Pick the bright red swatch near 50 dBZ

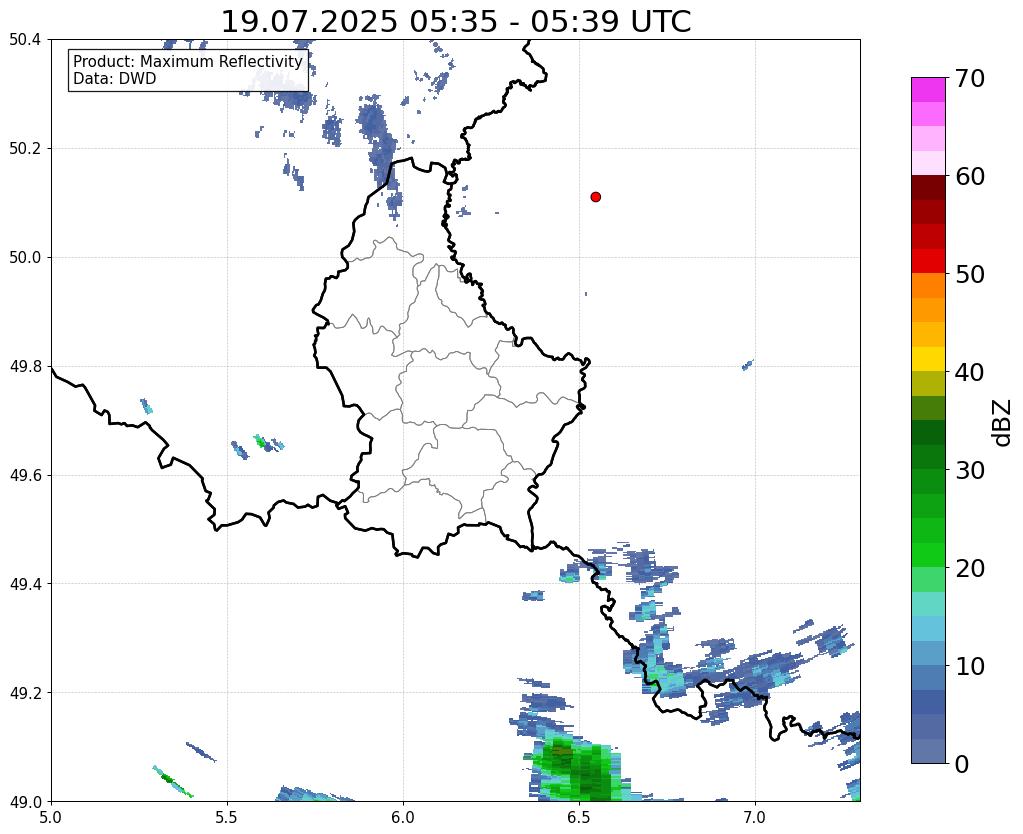(x=928, y=261)
